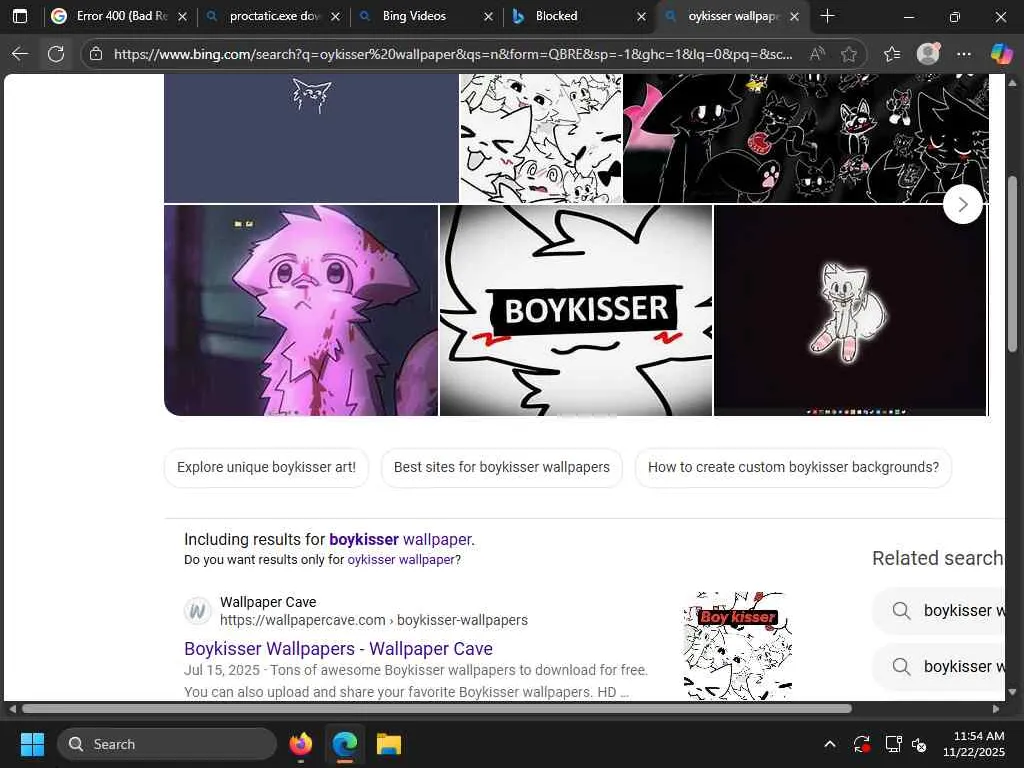Close the Blocked tab
The image size is (1024, 768).
[x=641, y=16]
